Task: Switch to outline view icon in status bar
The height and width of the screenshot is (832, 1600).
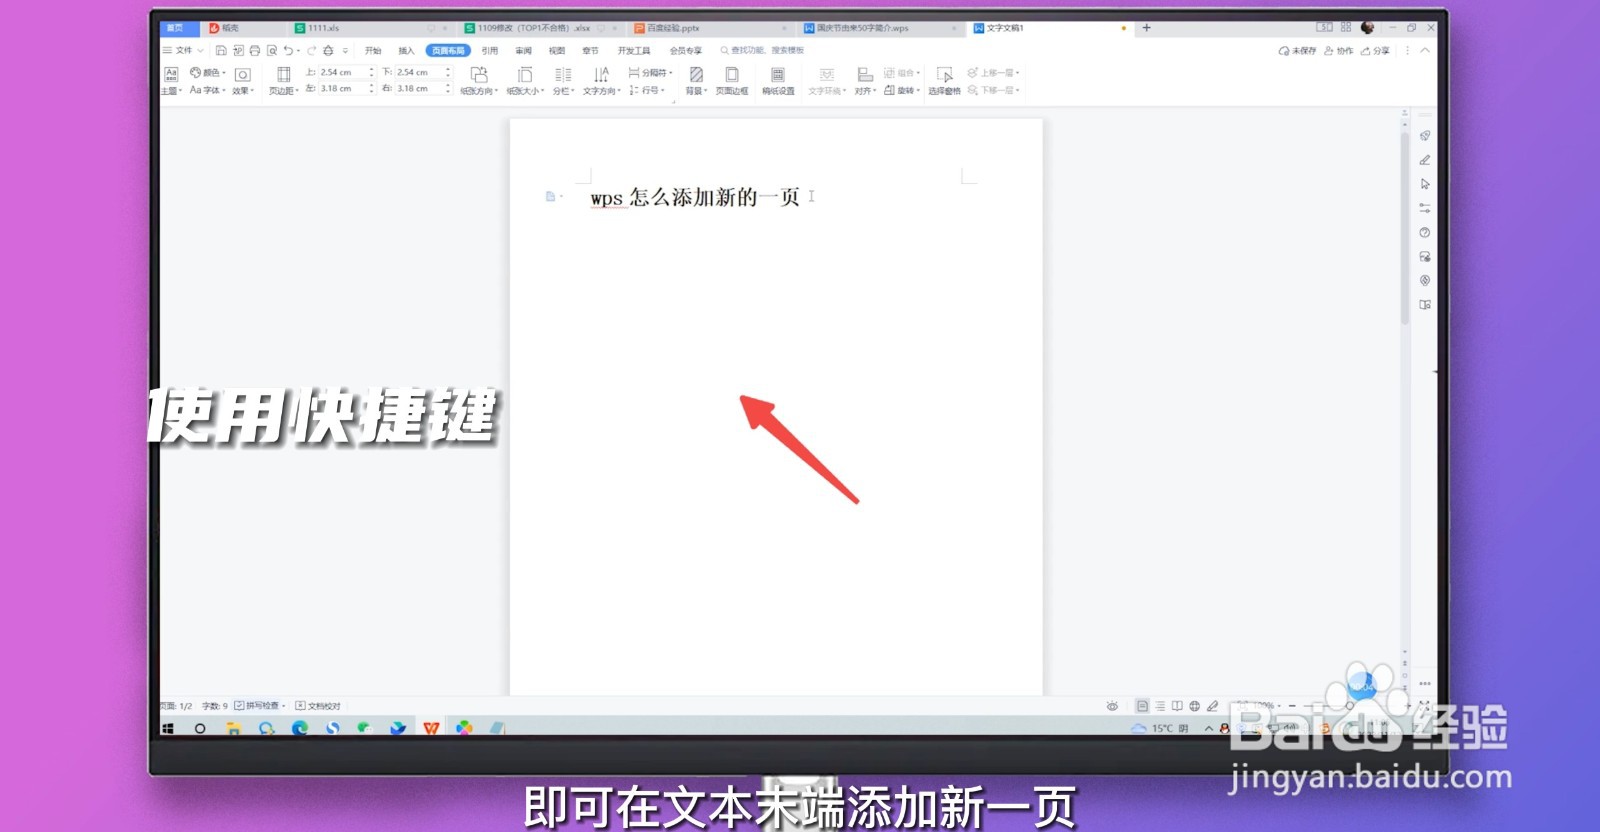Action: click(1160, 706)
